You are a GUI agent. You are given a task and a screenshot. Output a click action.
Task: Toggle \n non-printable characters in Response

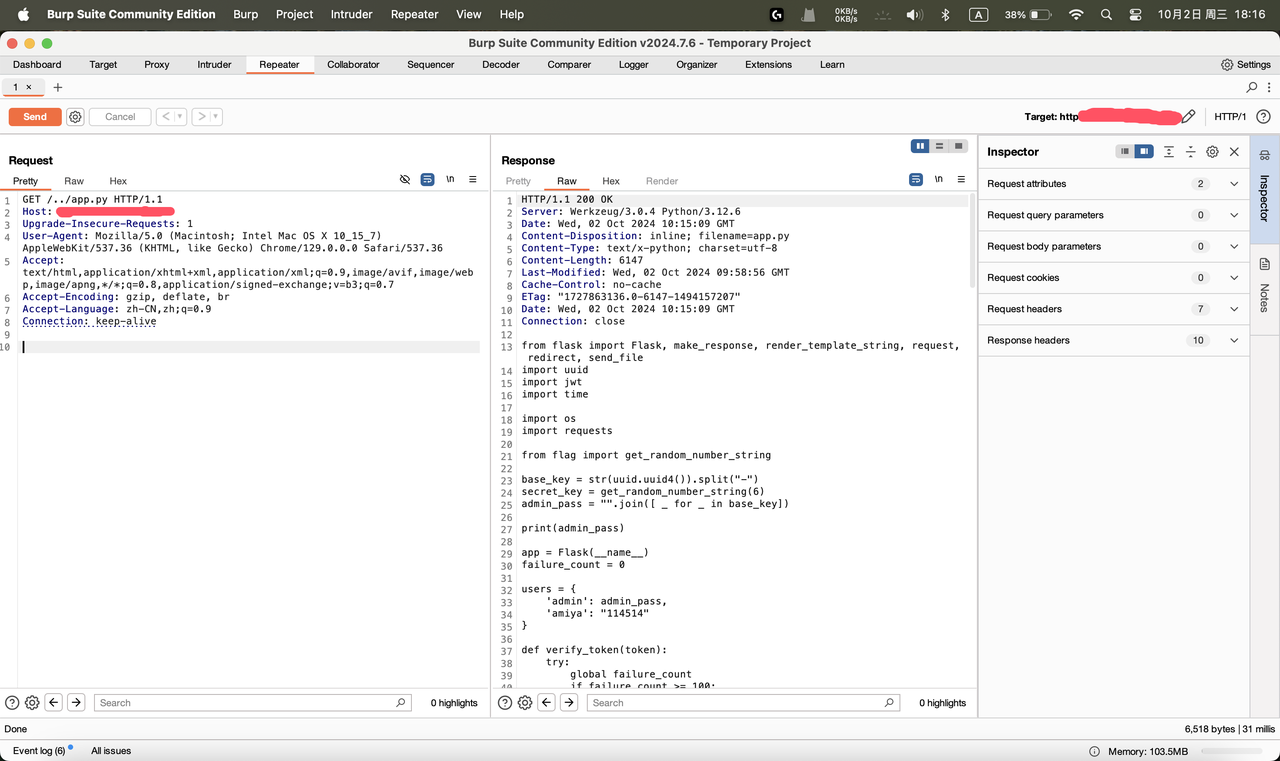pos(938,180)
